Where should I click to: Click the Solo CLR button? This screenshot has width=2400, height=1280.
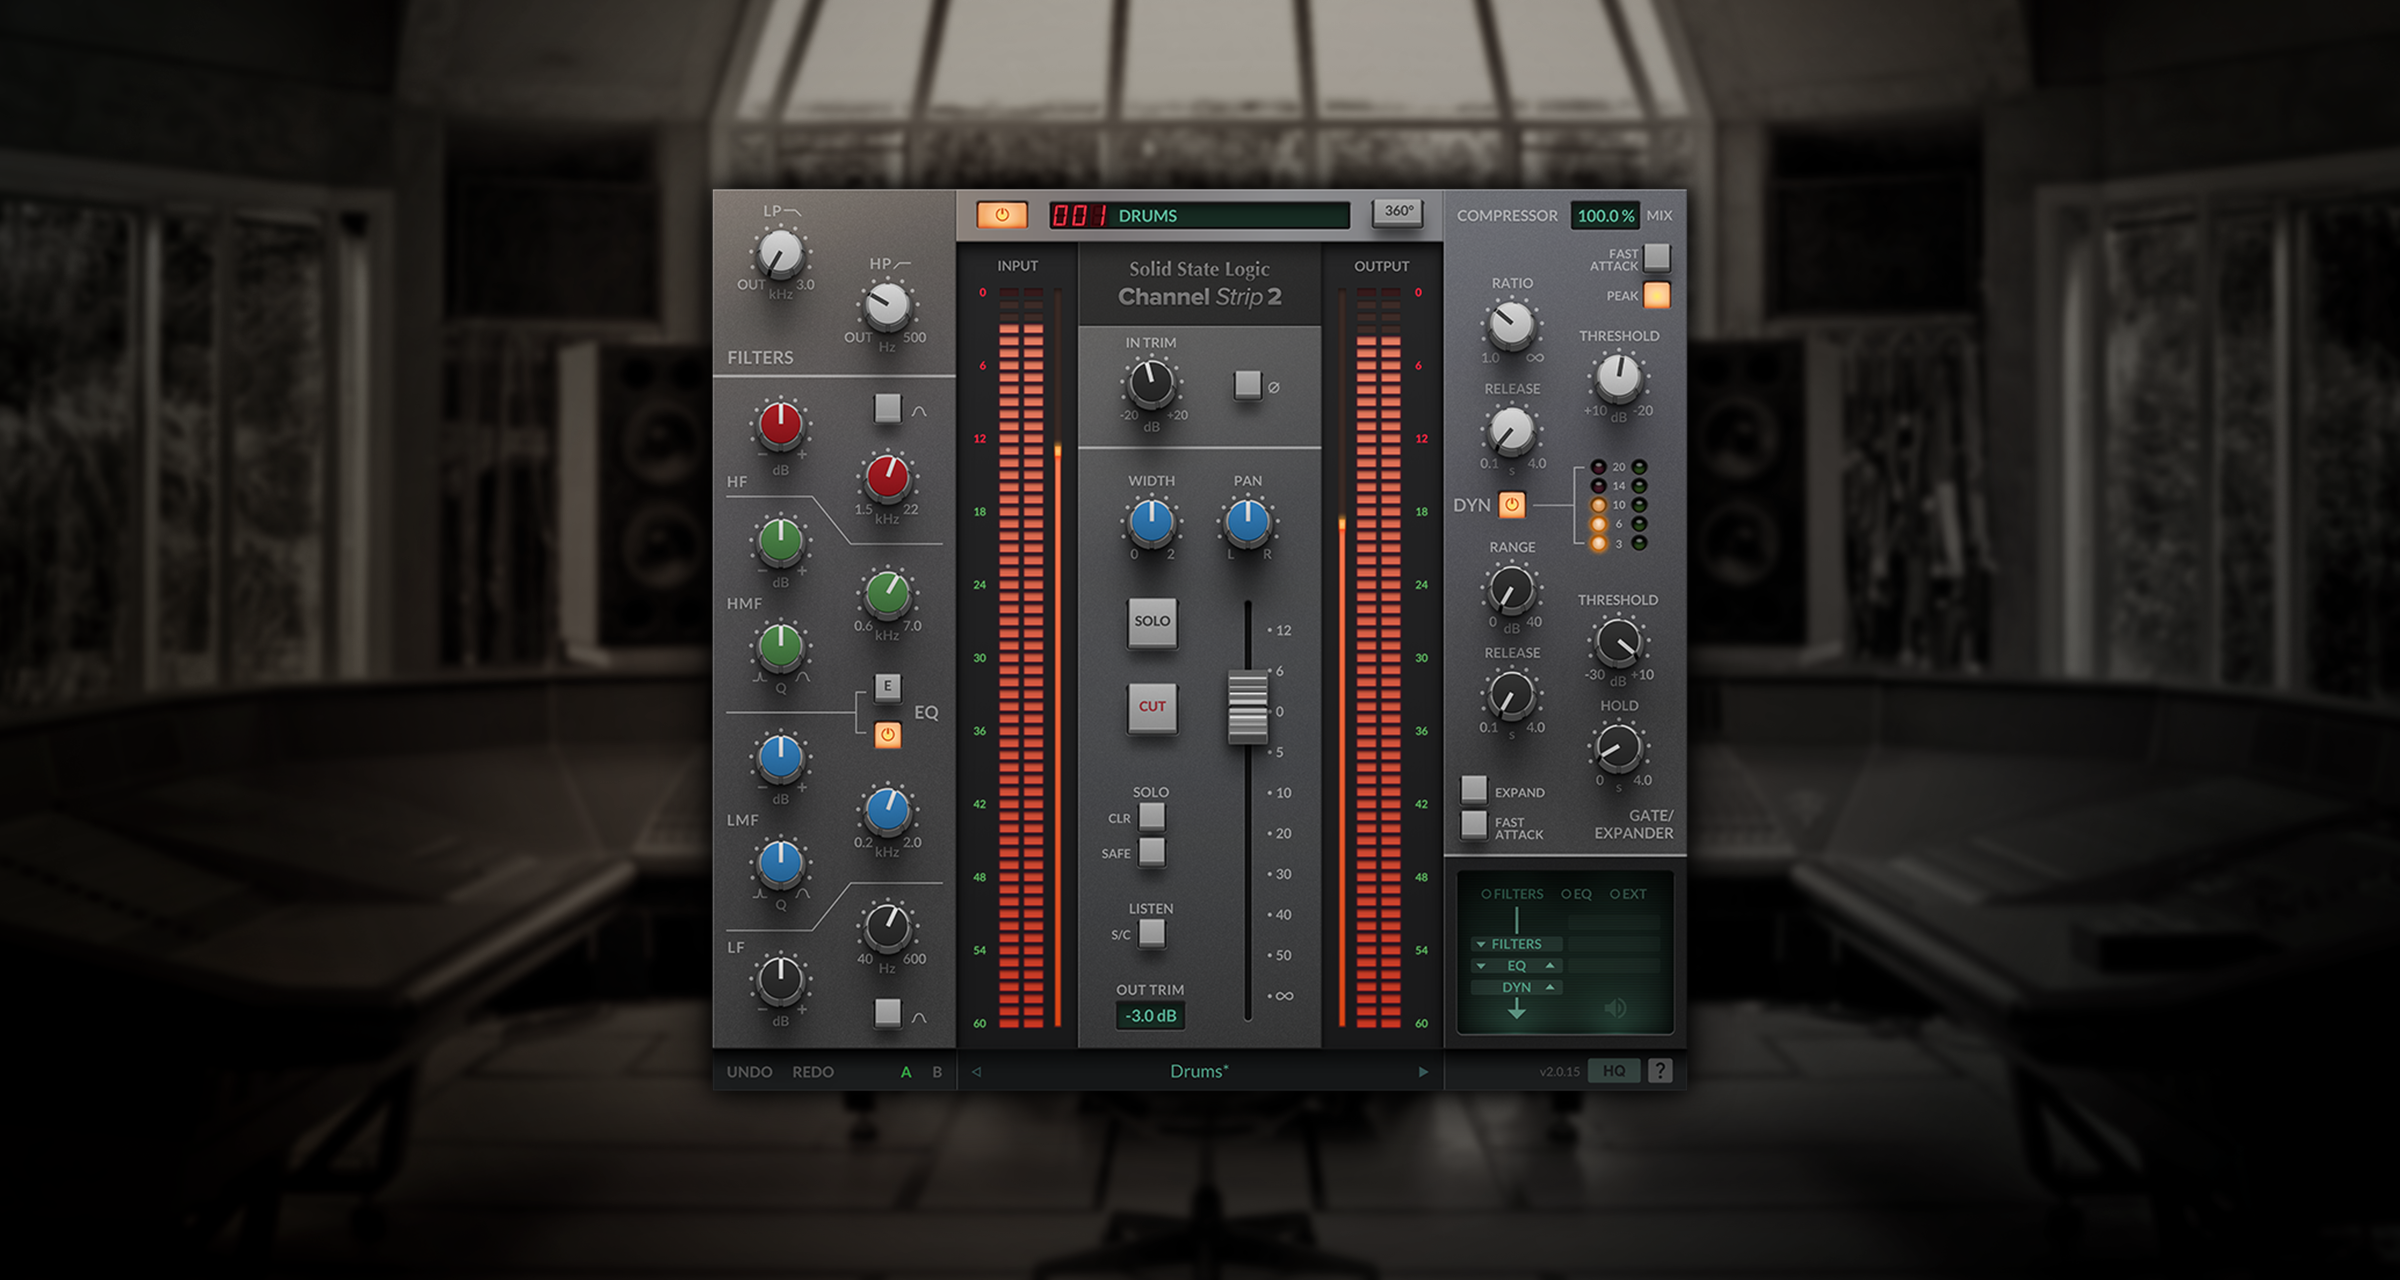pos(1152,816)
